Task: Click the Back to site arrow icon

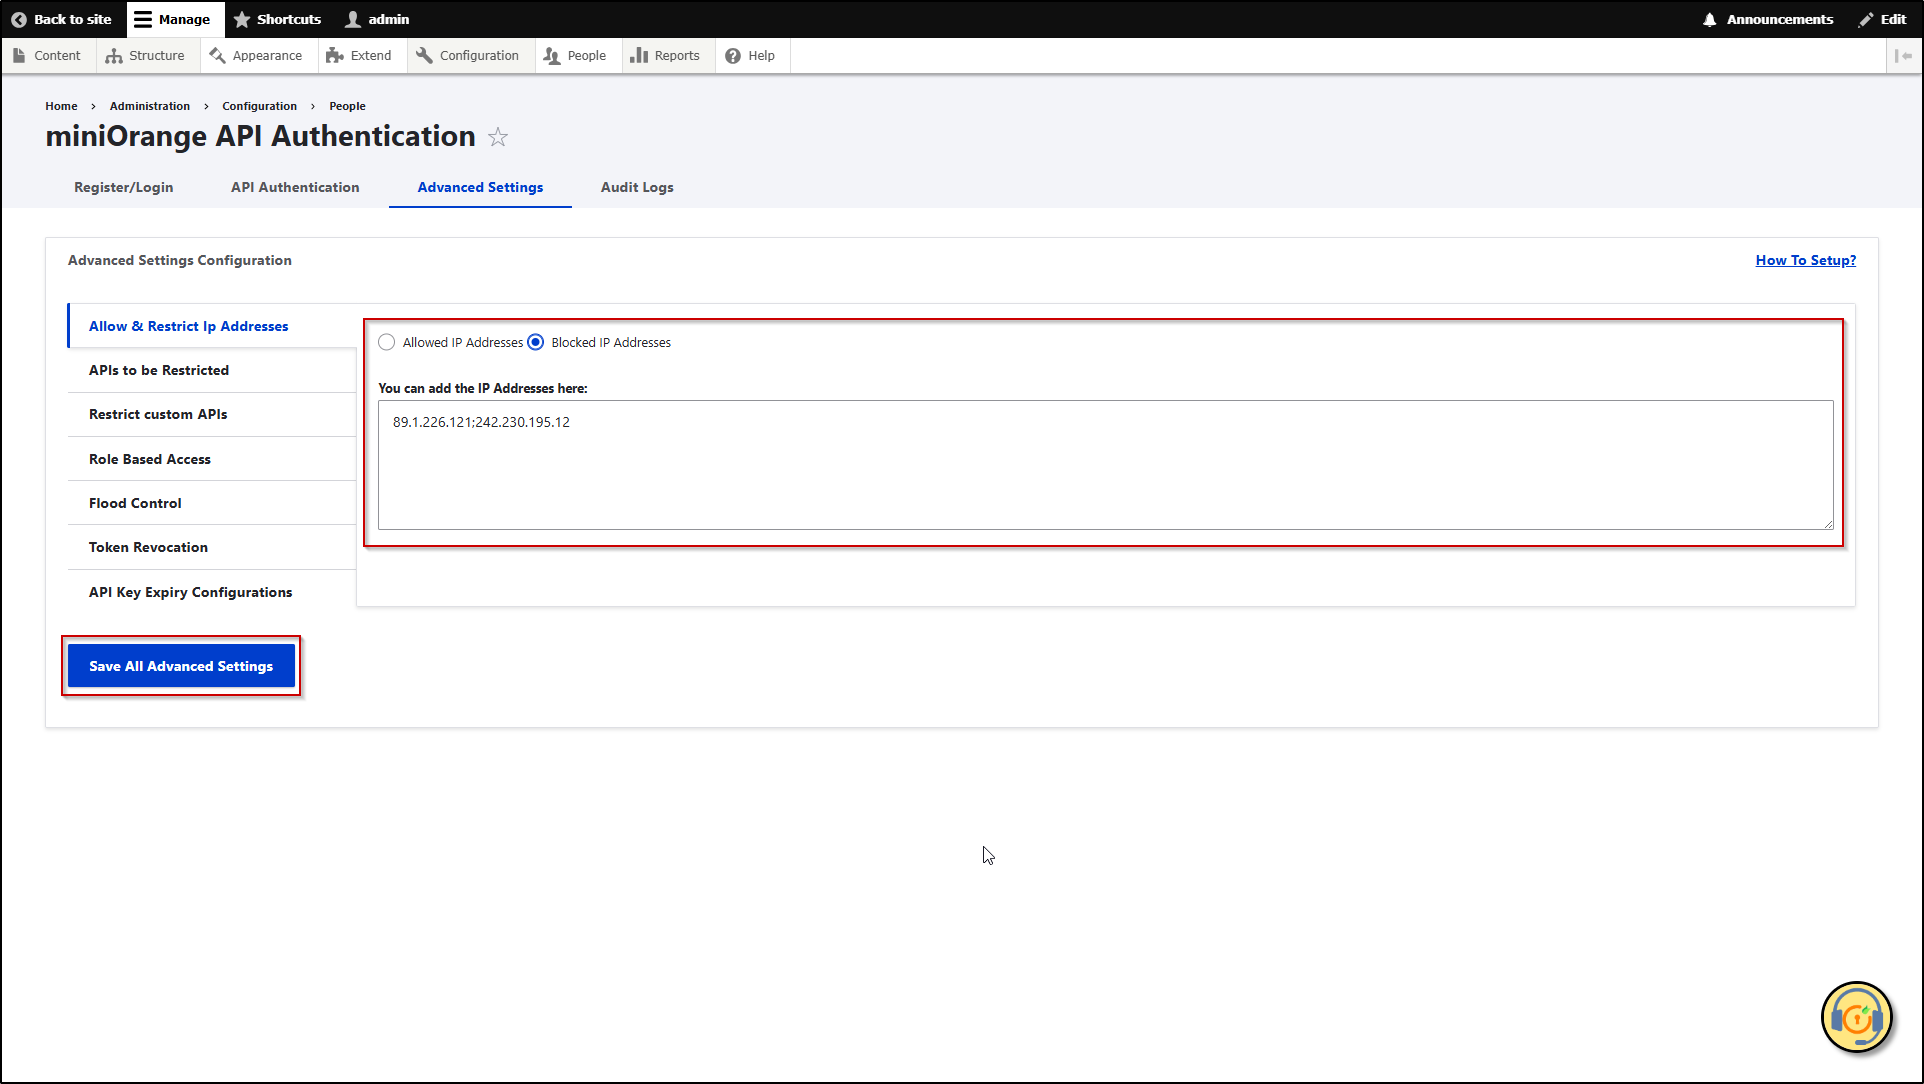Action: (18, 19)
